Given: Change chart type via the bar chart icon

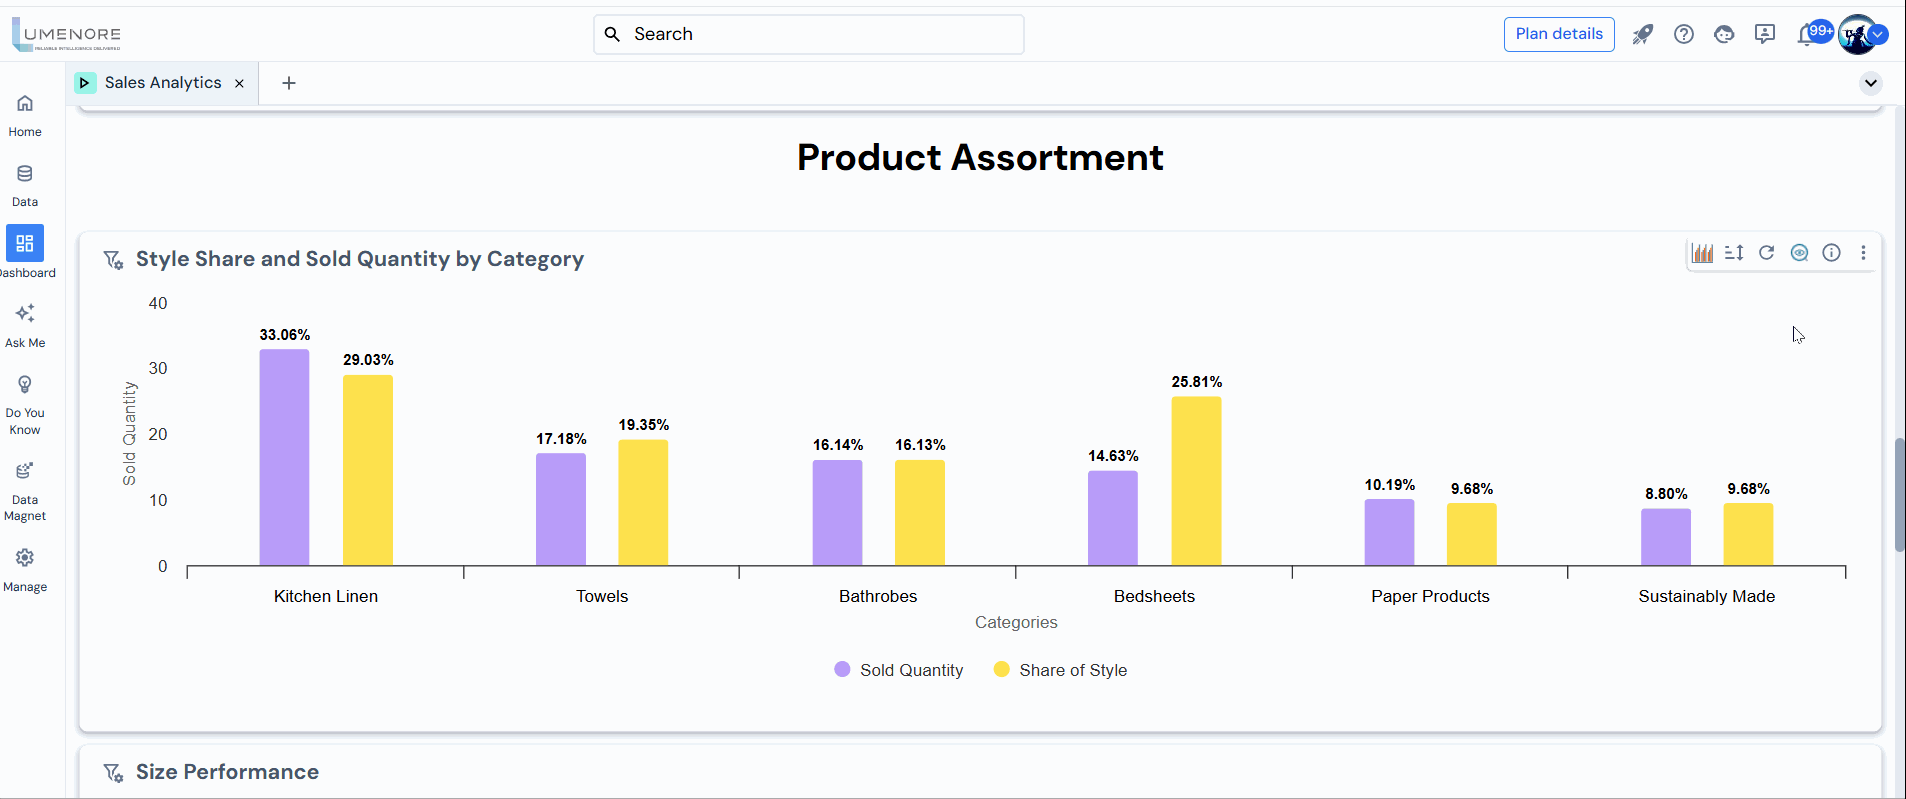Looking at the screenshot, I should click(x=1702, y=253).
